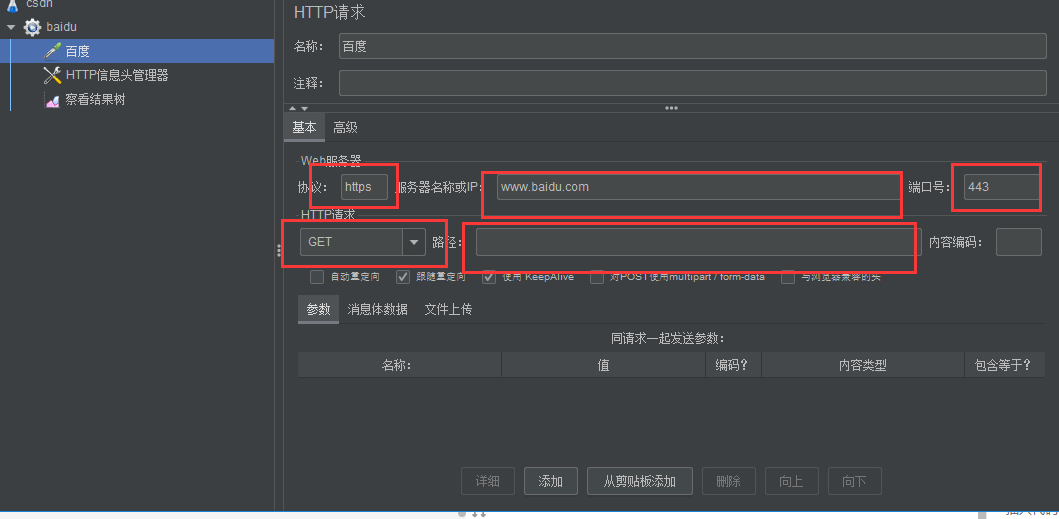Select the 百度 HTTP sampler pipette icon

pos(52,51)
